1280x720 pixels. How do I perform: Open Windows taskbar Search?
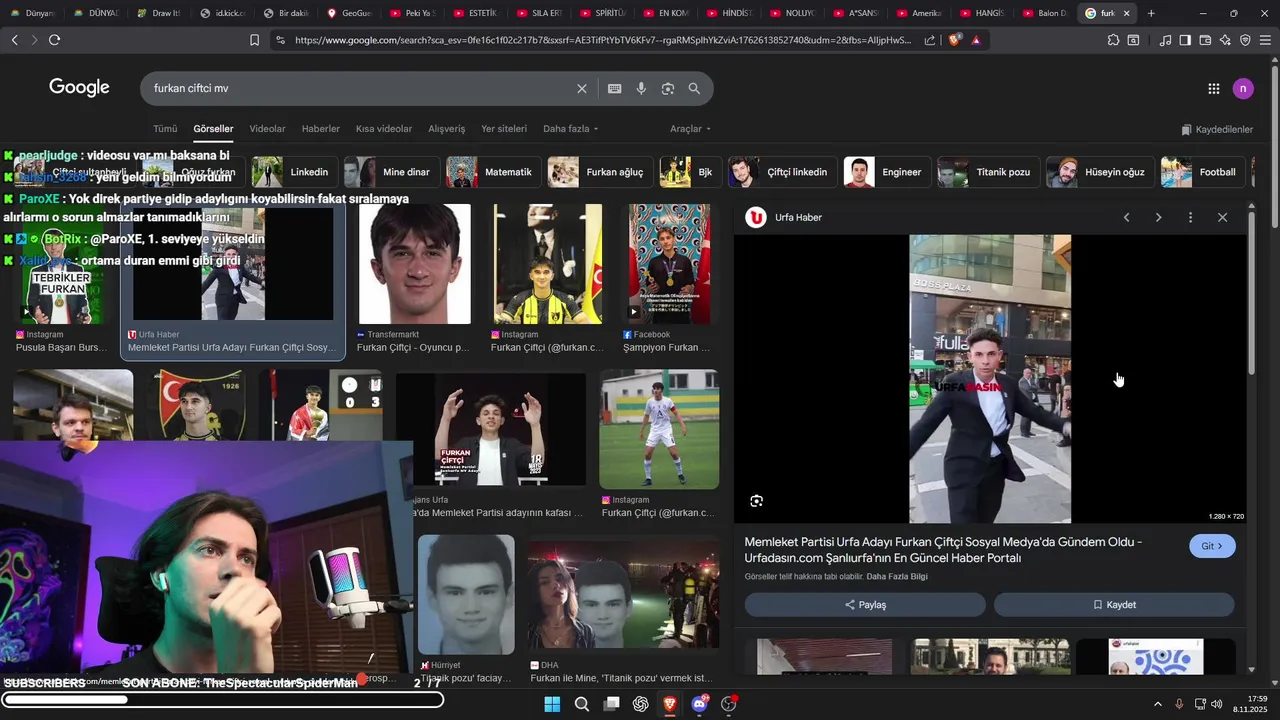tap(582, 704)
